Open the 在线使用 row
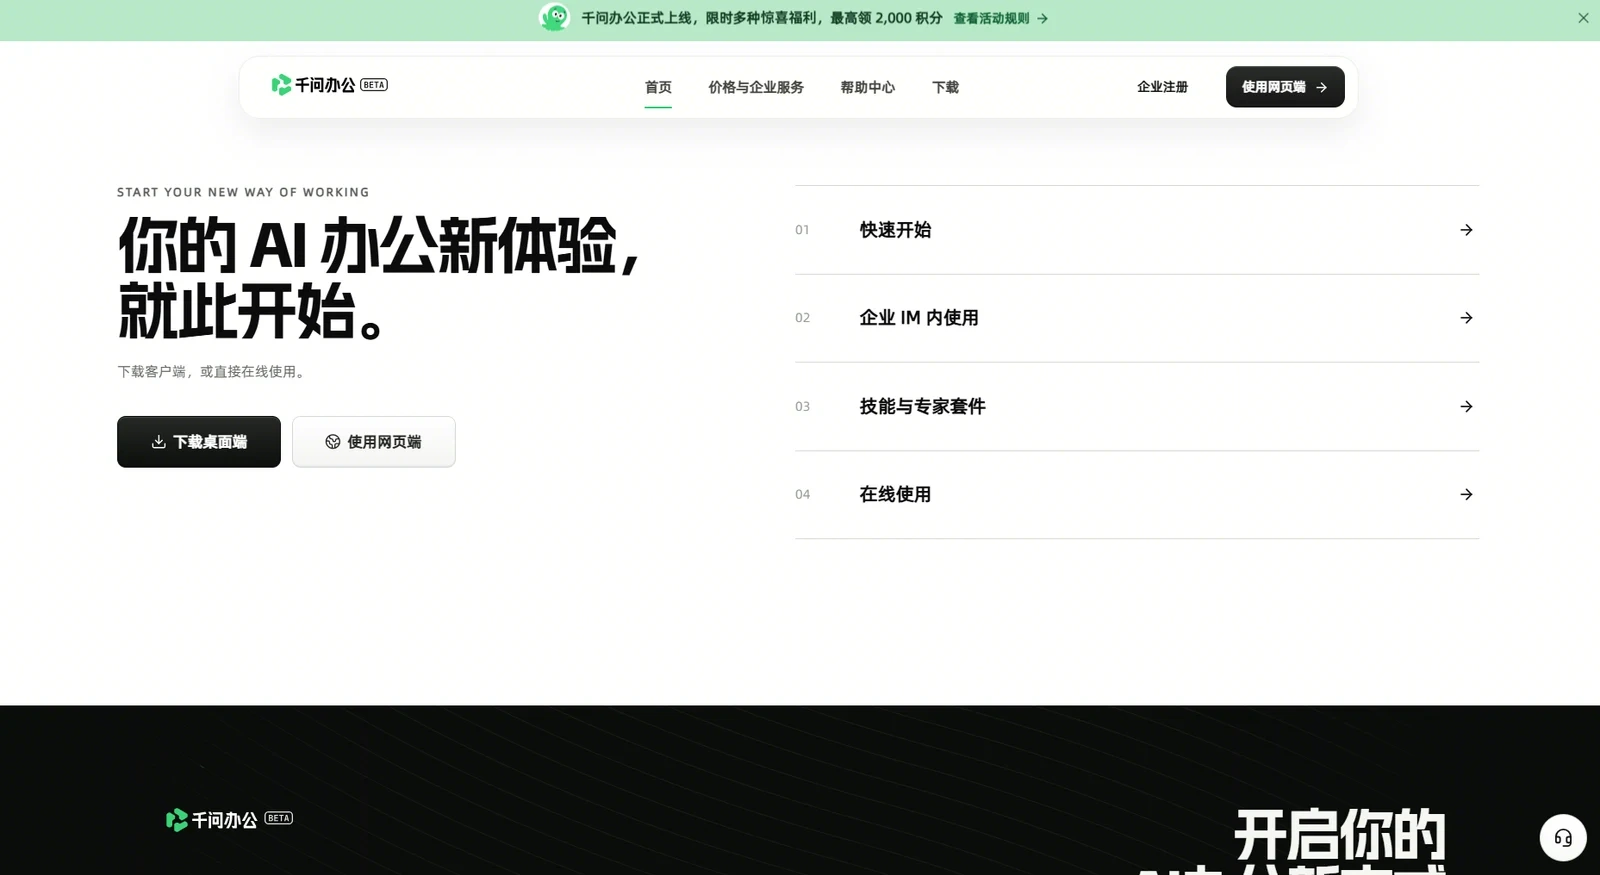The image size is (1600, 875). (1137, 494)
